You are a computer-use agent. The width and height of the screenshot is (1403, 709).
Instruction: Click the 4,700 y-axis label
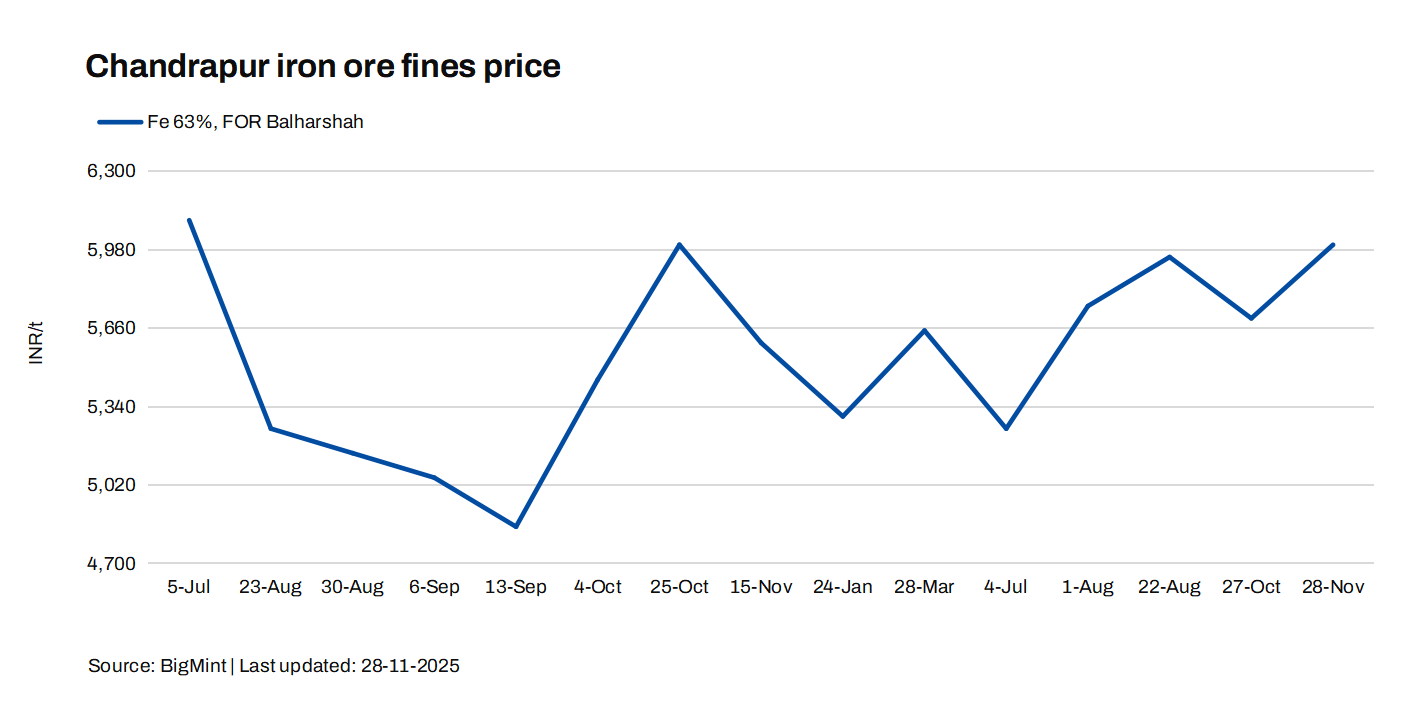tap(111, 564)
